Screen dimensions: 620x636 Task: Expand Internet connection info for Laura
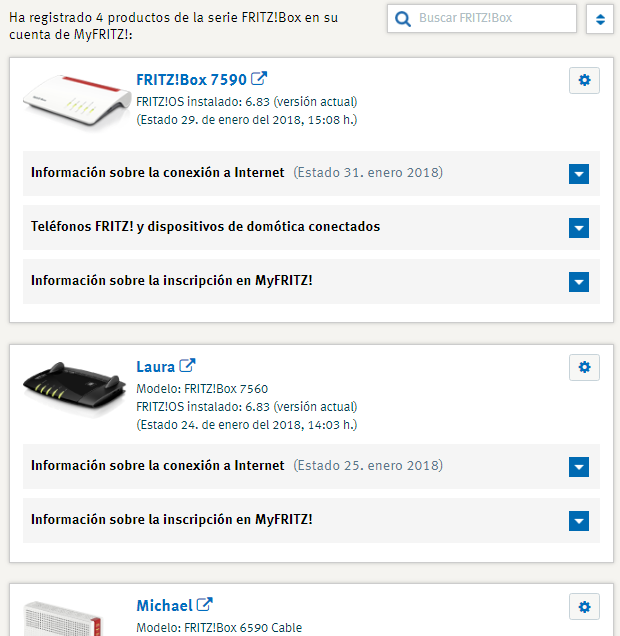579,467
